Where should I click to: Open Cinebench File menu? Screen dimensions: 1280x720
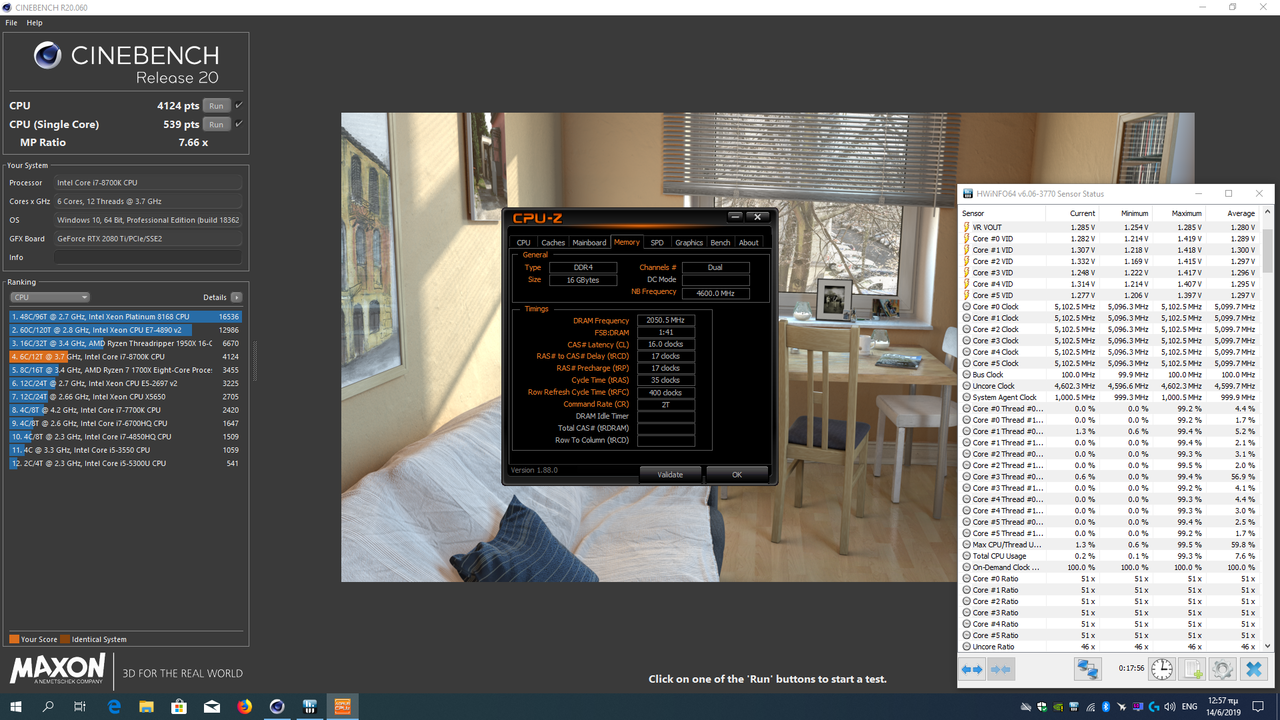point(11,23)
